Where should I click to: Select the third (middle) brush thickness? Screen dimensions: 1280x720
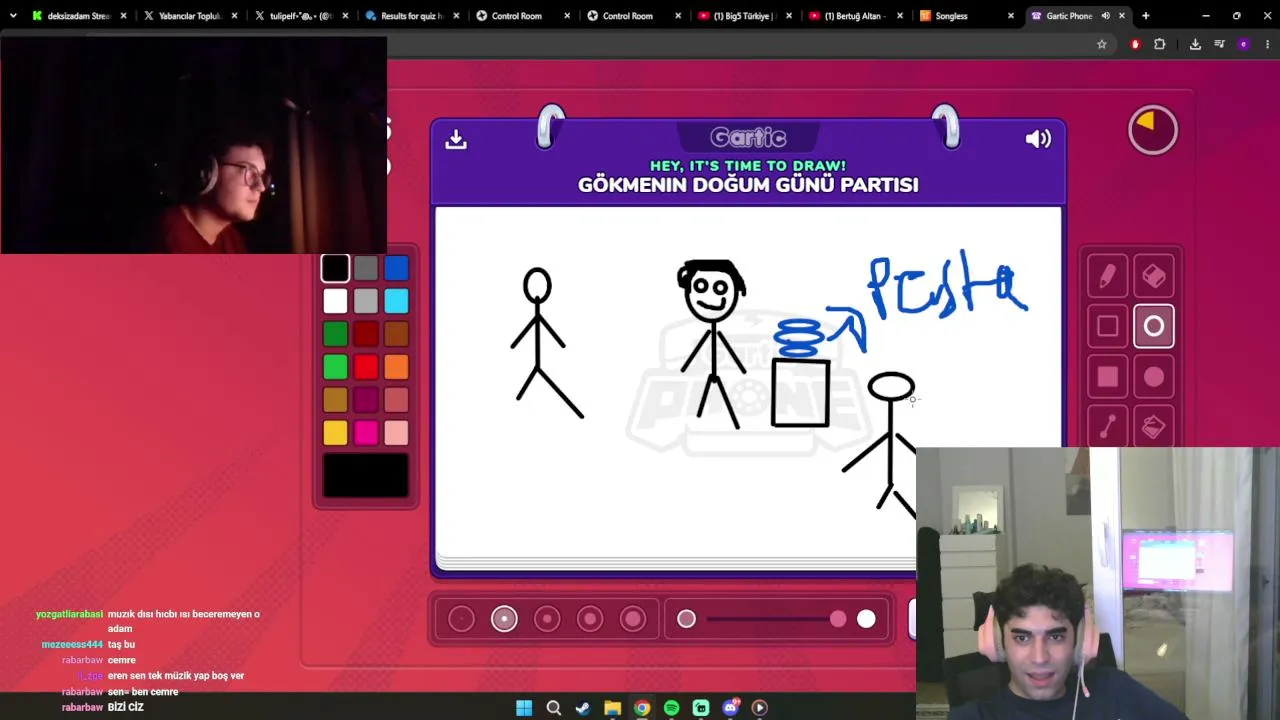(x=547, y=619)
